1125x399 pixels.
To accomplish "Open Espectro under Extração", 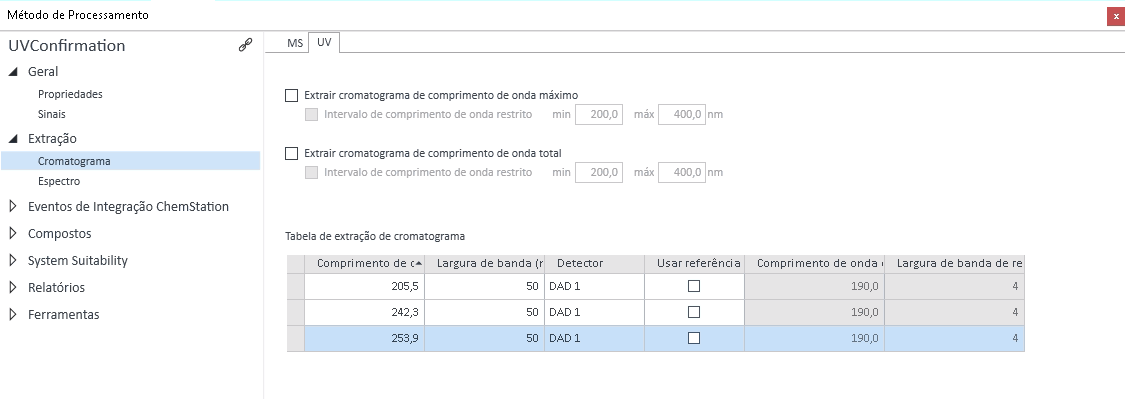I will click(59, 182).
